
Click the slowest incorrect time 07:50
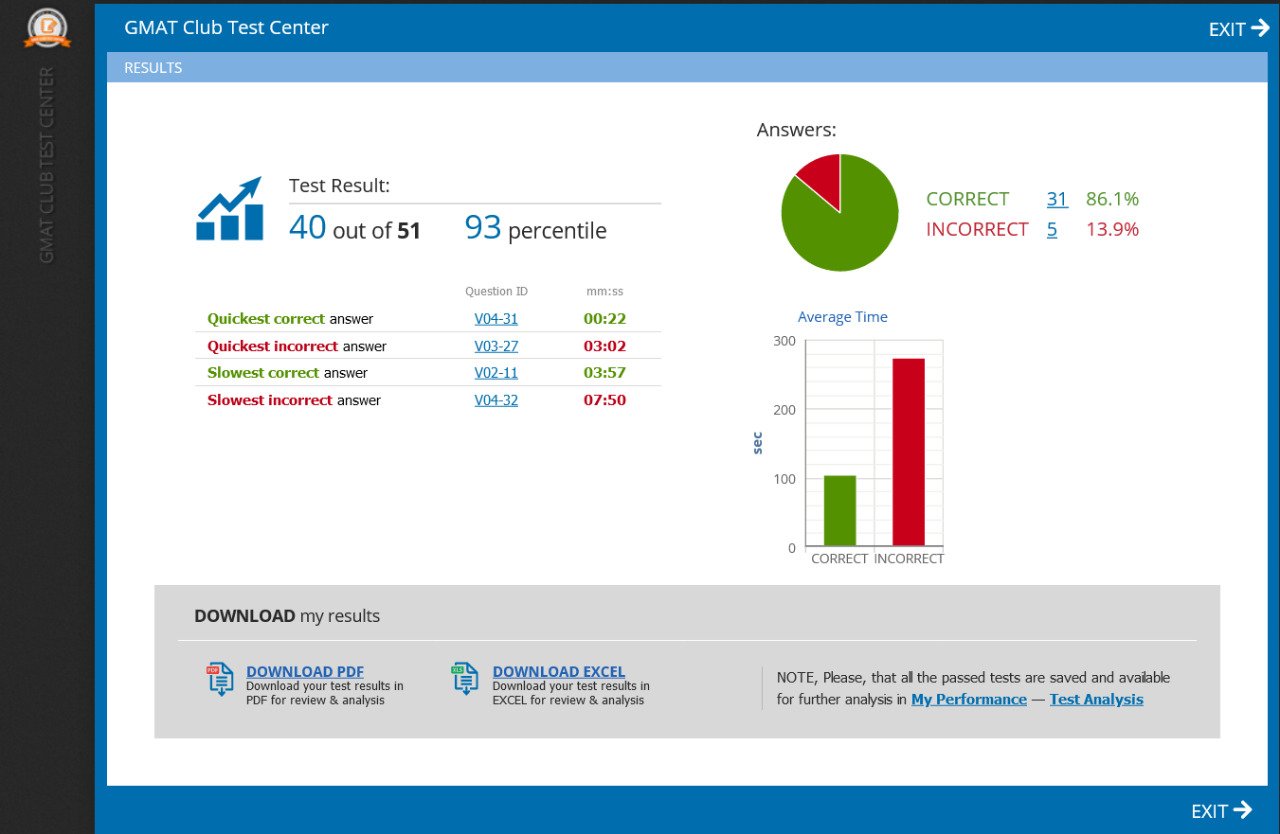(605, 400)
